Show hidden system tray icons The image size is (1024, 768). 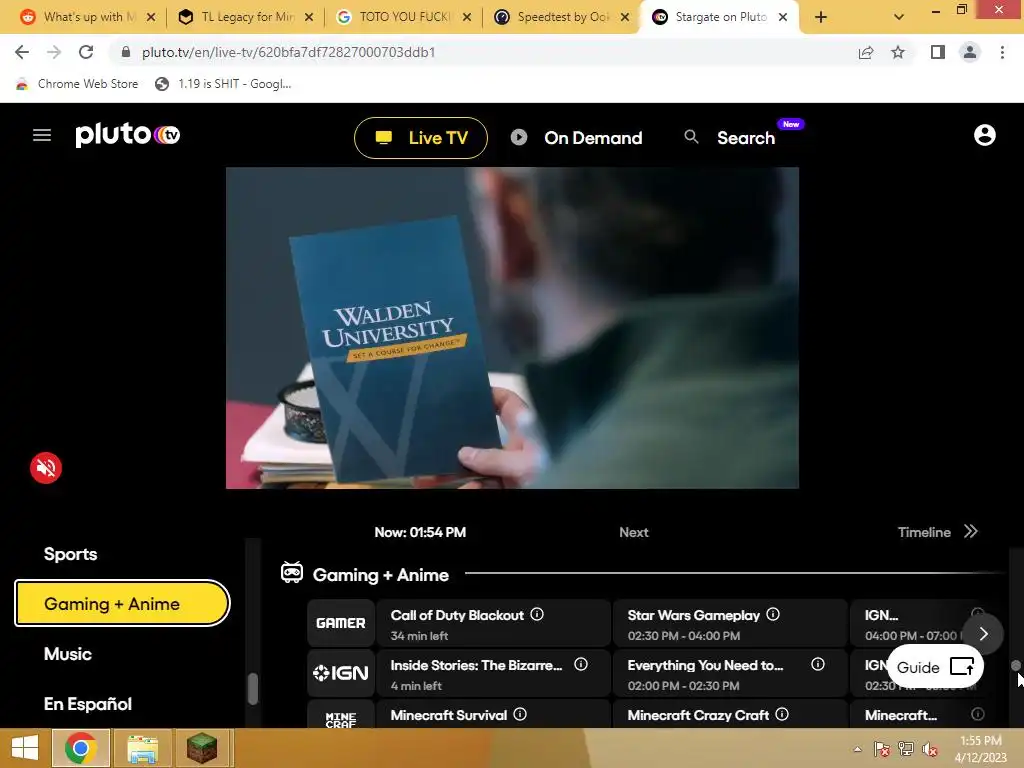coord(857,749)
